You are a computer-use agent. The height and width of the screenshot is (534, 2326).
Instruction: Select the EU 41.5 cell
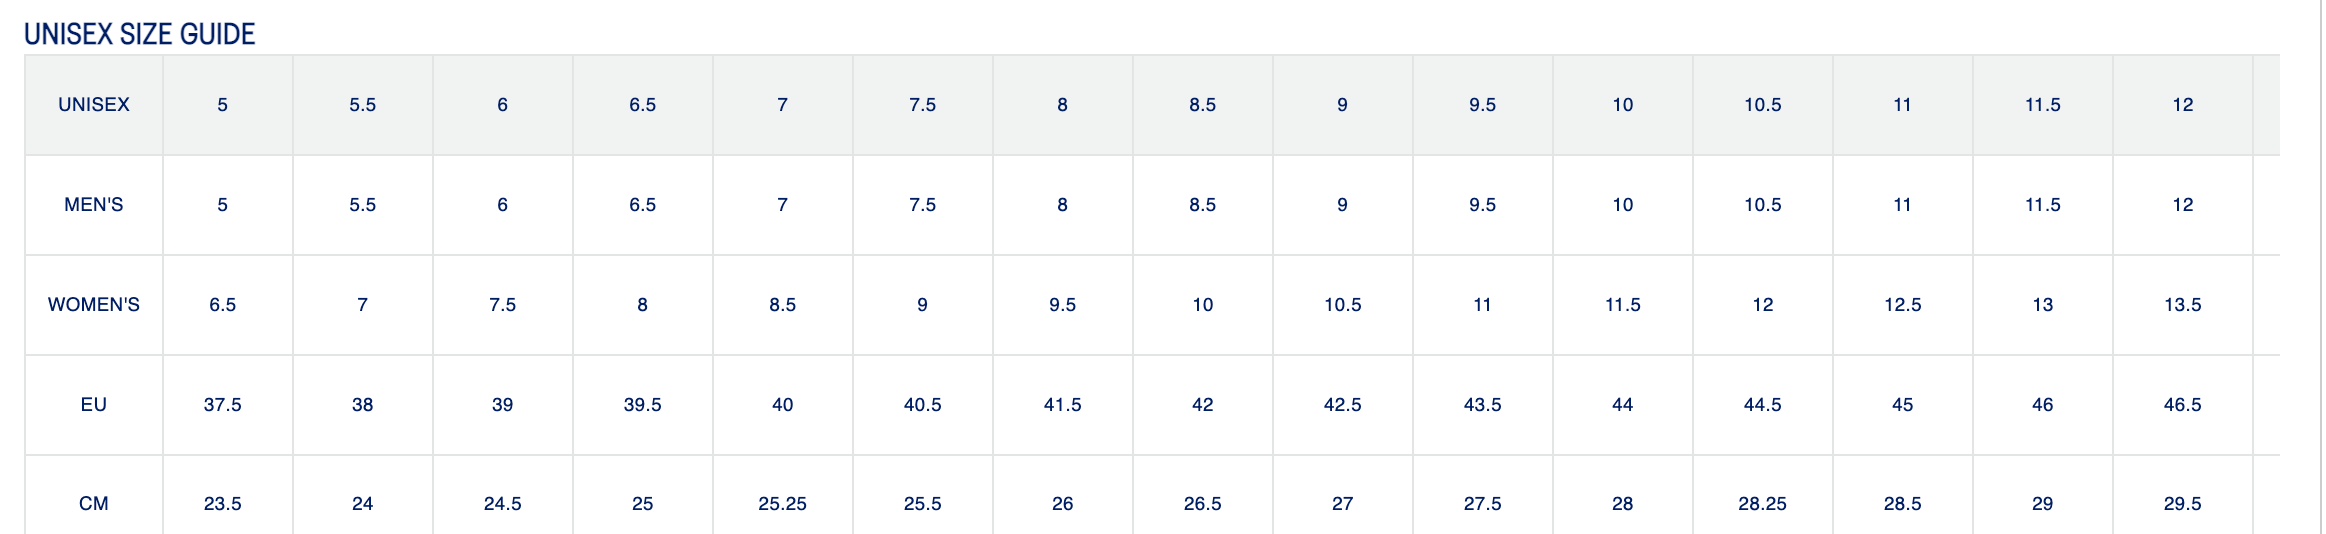(1063, 405)
